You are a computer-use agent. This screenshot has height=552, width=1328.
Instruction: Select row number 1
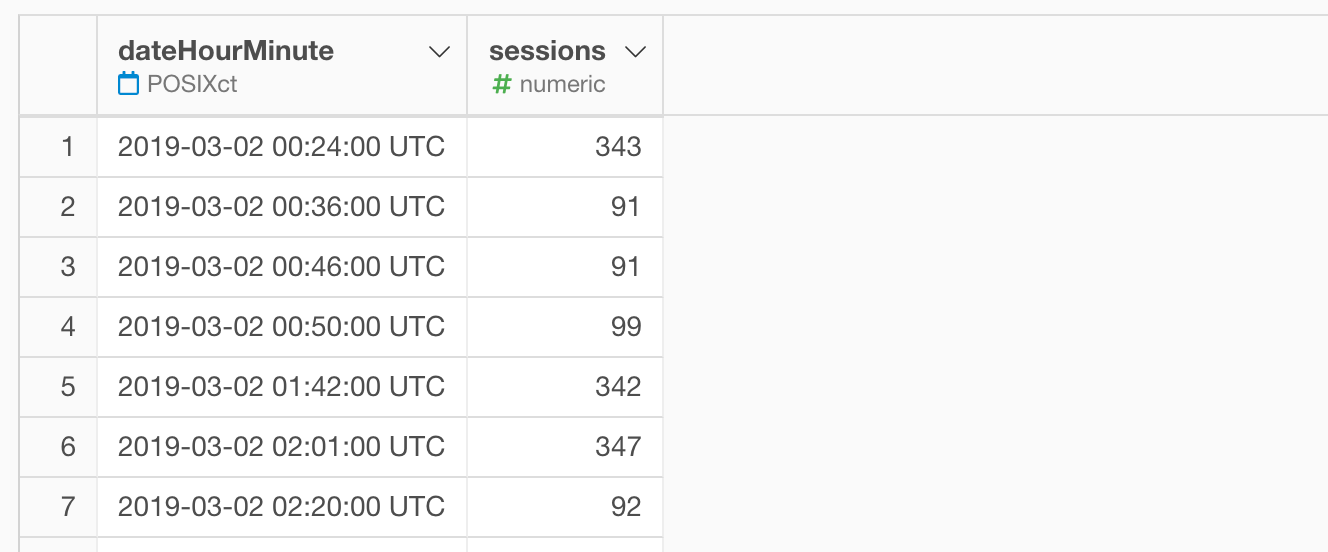58,147
